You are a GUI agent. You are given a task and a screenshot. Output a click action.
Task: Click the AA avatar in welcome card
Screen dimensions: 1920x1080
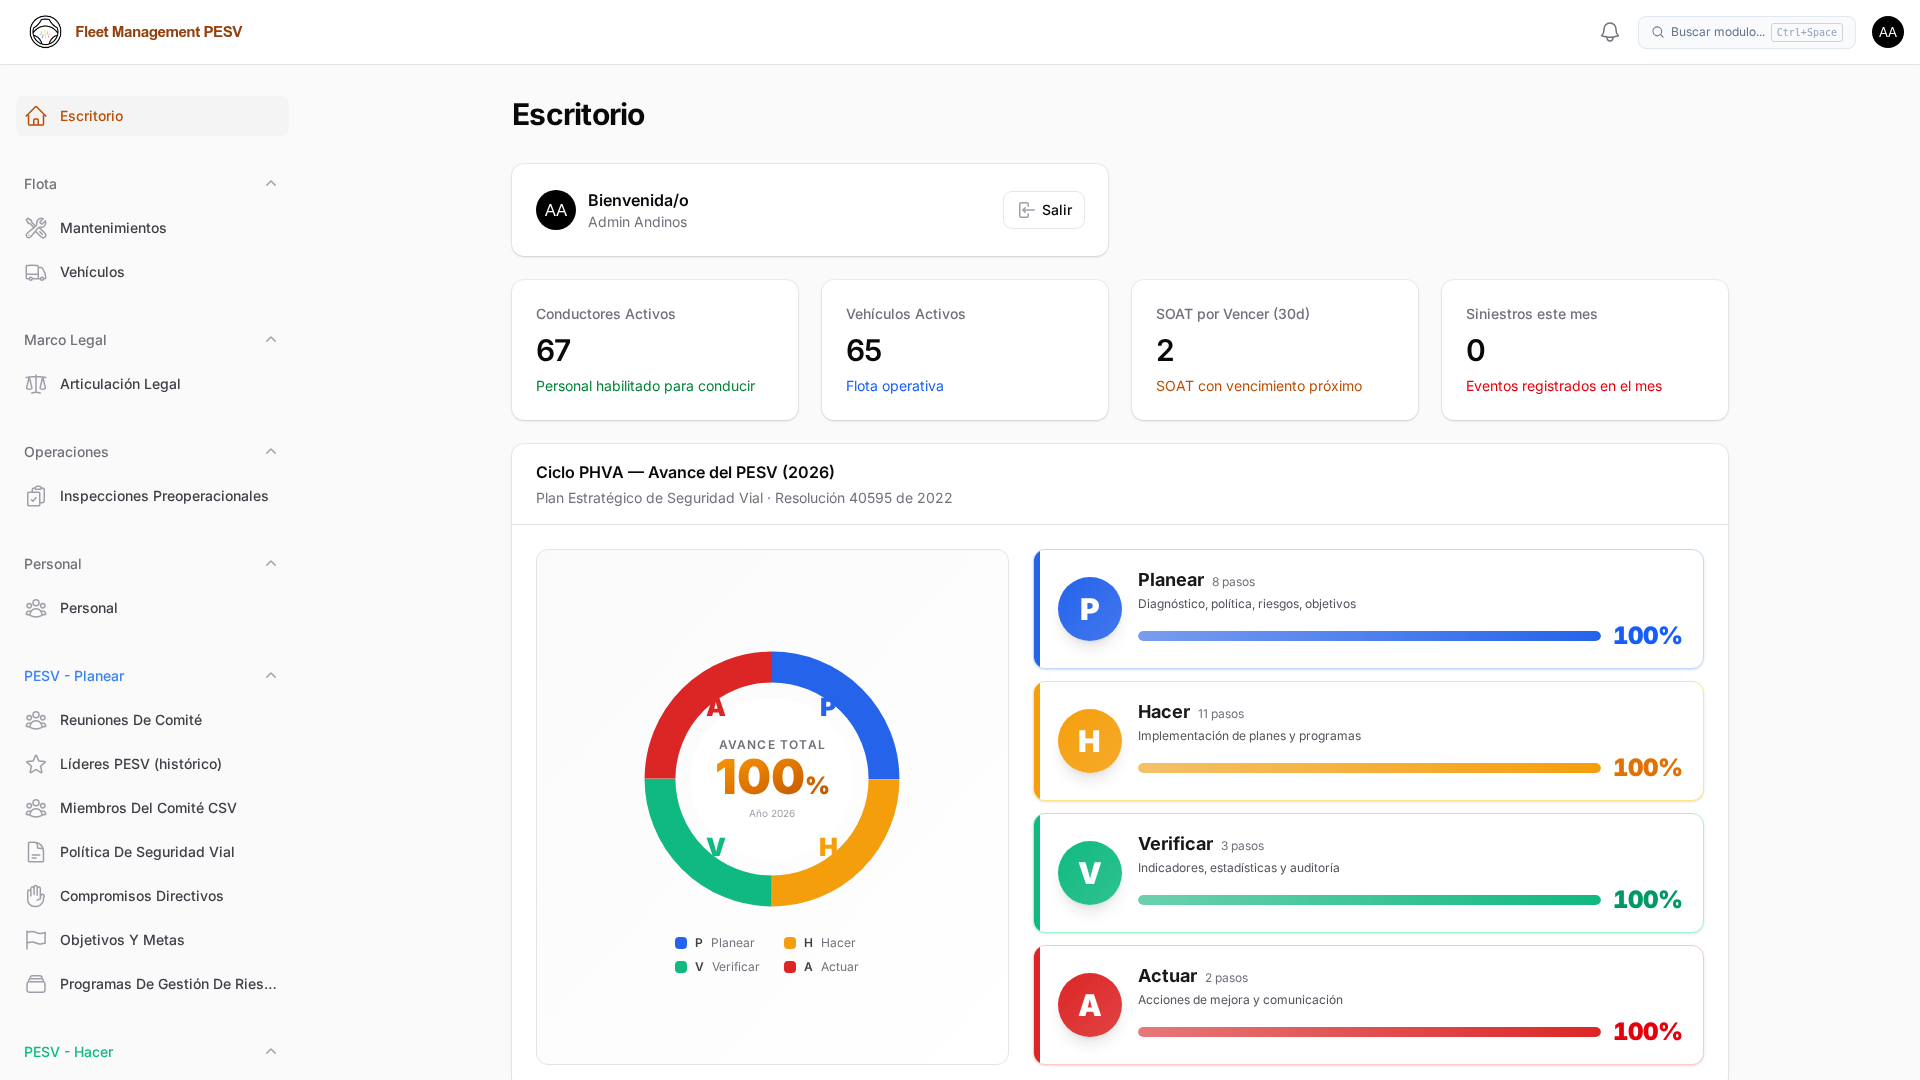[556, 210]
